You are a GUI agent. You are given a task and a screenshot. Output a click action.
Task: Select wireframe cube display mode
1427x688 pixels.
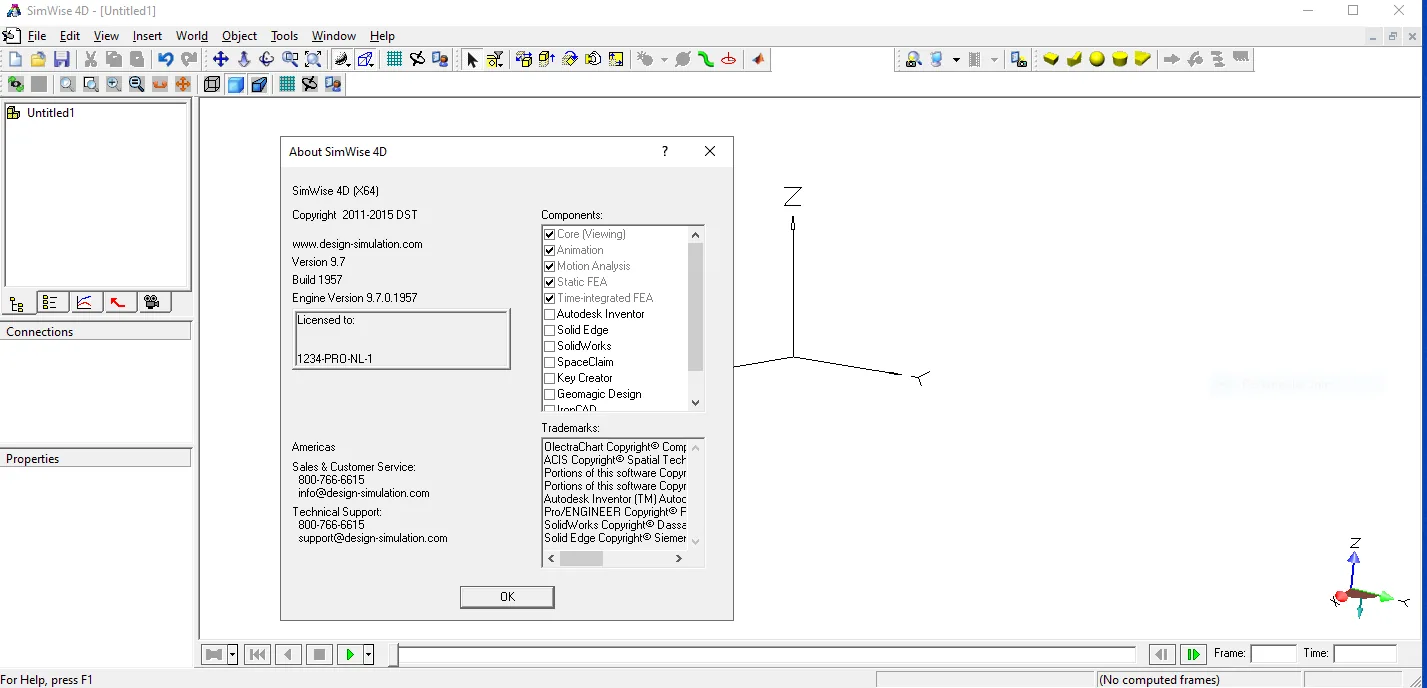[212, 85]
